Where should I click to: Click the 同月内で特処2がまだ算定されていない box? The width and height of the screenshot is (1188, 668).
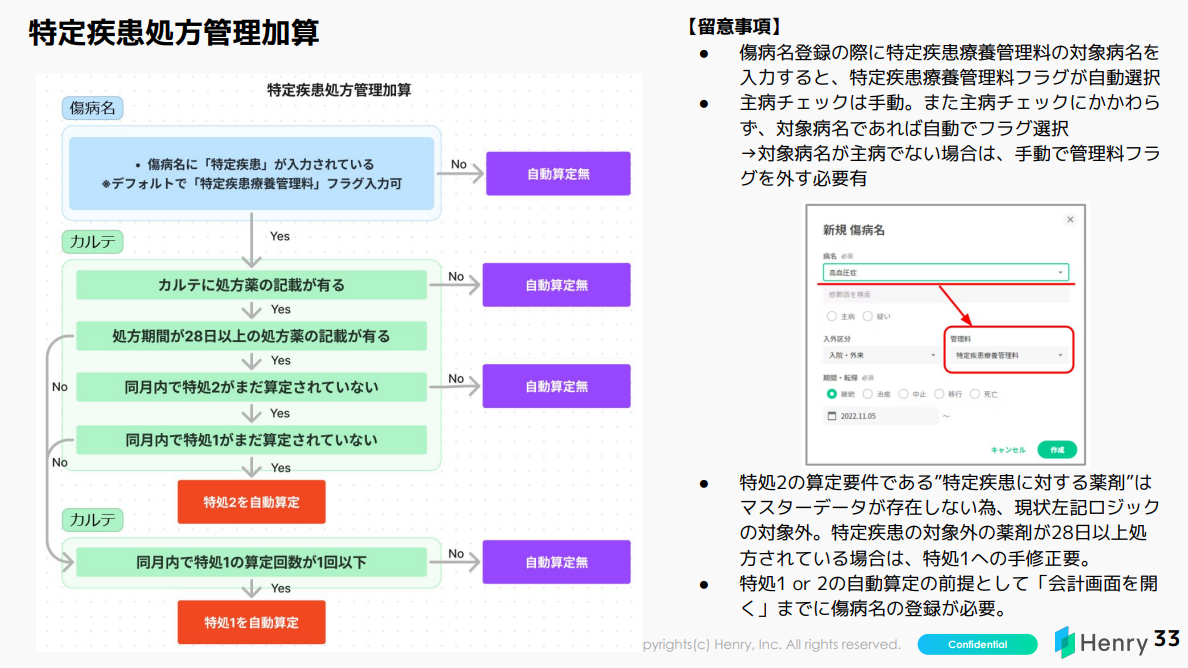pos(252,387)
